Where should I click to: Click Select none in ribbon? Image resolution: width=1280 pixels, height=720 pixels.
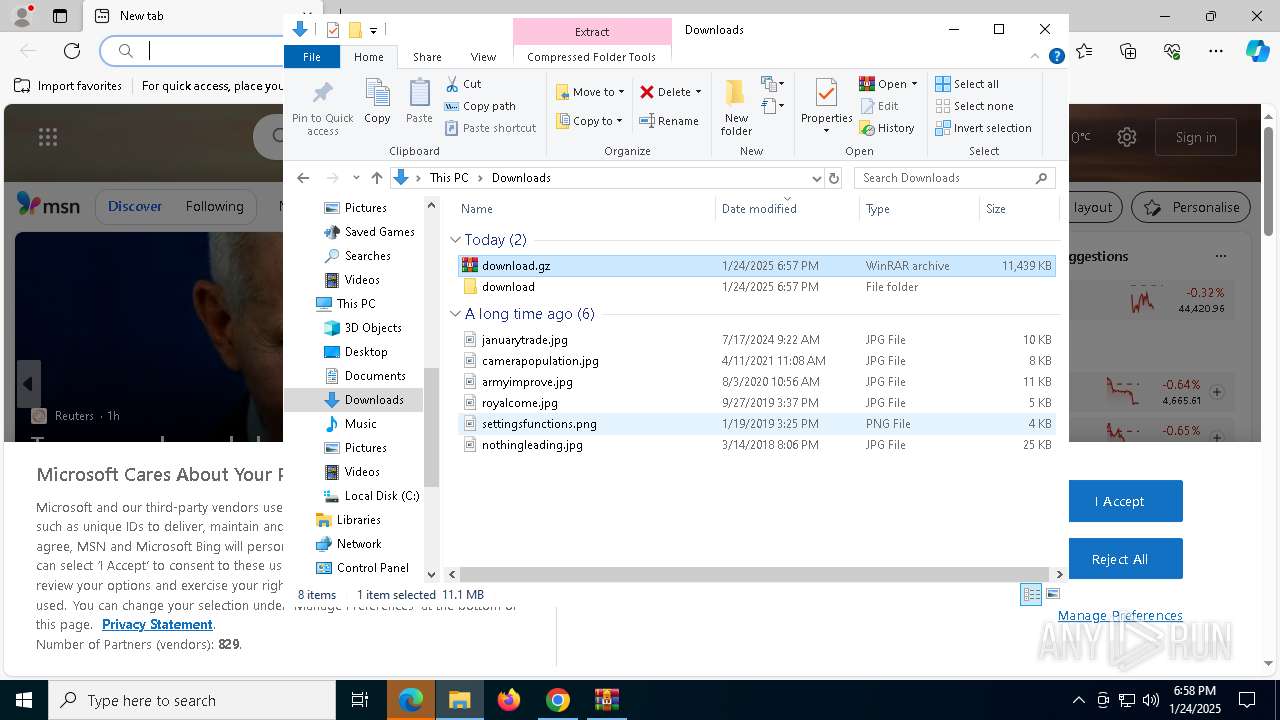click(974, 106)
